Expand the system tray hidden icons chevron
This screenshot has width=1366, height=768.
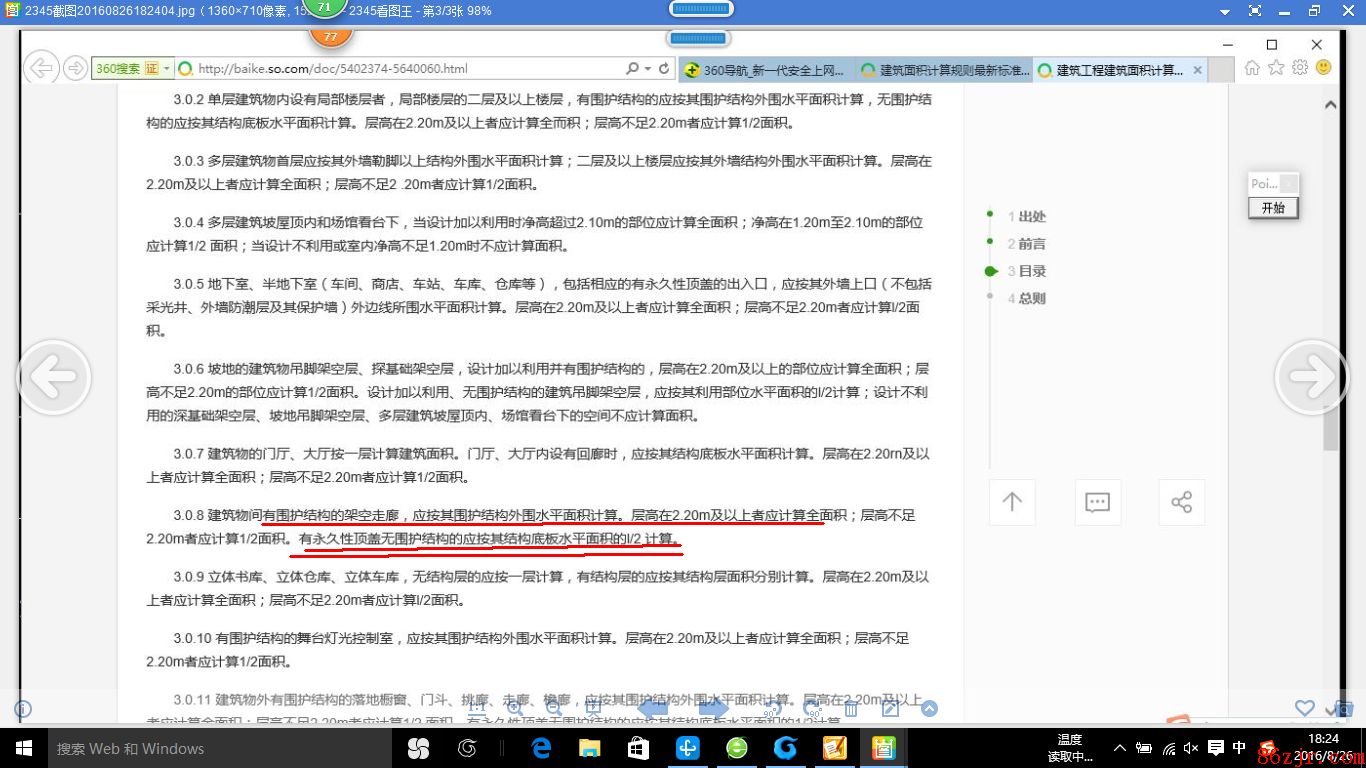(x=1119, y=748)
